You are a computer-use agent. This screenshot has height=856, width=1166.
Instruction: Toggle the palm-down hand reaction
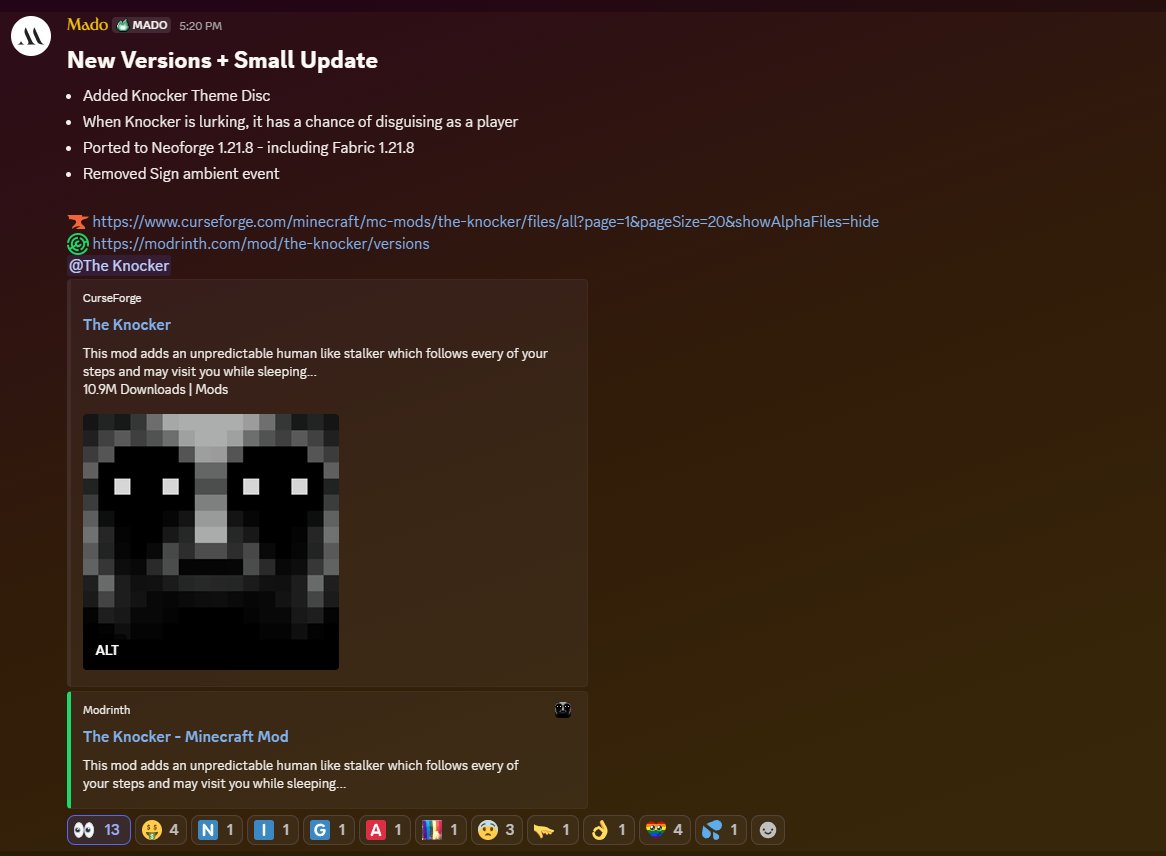pos(553,830)
